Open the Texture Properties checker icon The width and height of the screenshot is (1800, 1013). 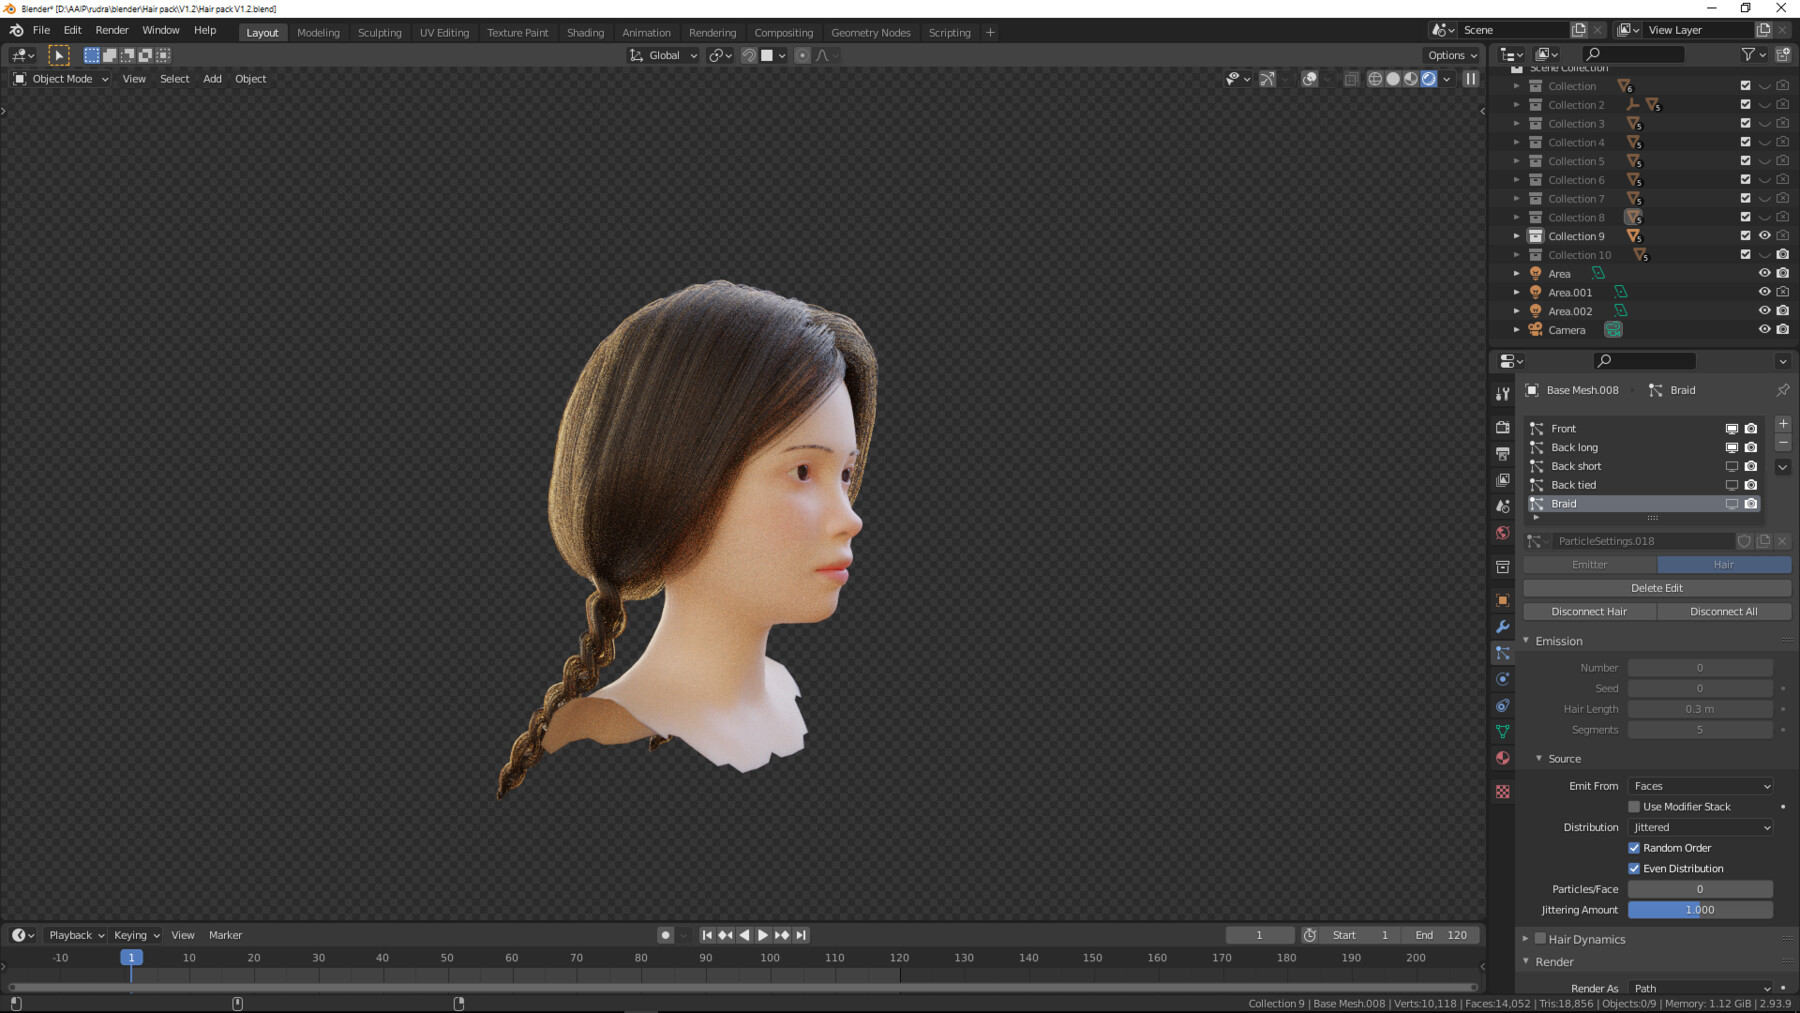pyautogui.click(x=1503, y=791)
